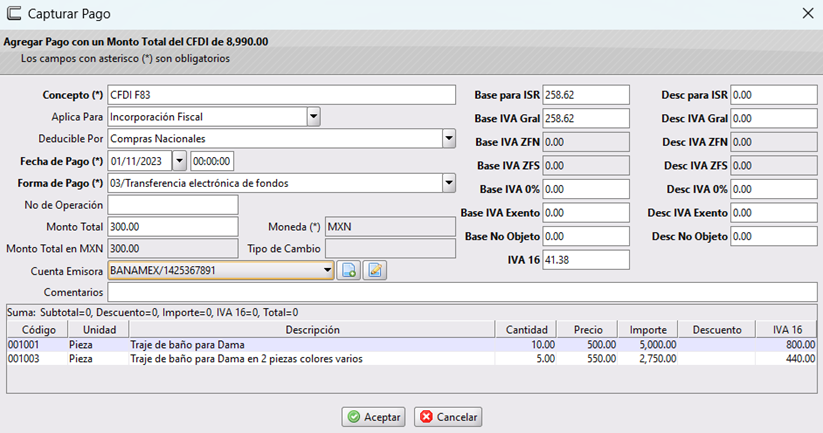Image resolution: width=823 pixels, height=433 pixels.
Task: Click the Base IVA Gral field
Action: [586, 119]
